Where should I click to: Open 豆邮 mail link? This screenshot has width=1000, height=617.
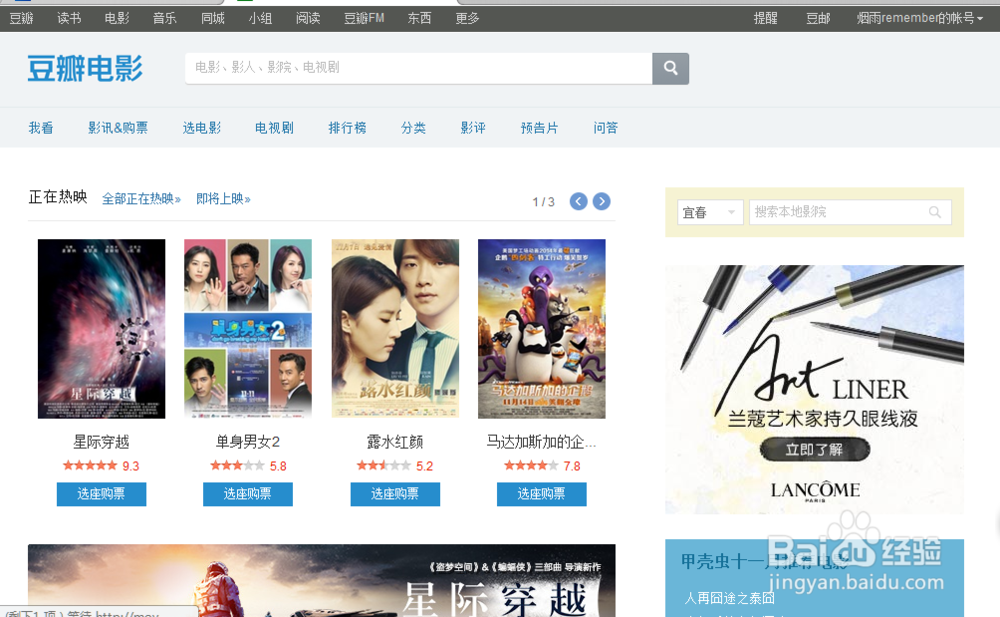point(818,18)
